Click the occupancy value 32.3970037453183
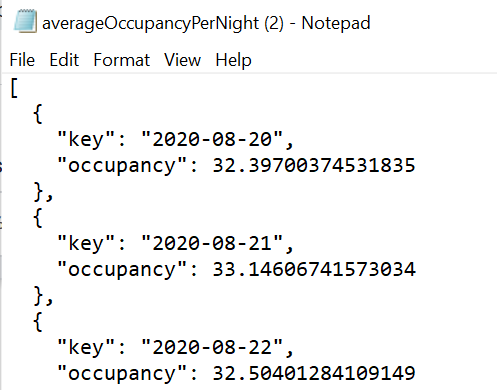The height and width of the screenshot is (390, 497). click(314, 165)
